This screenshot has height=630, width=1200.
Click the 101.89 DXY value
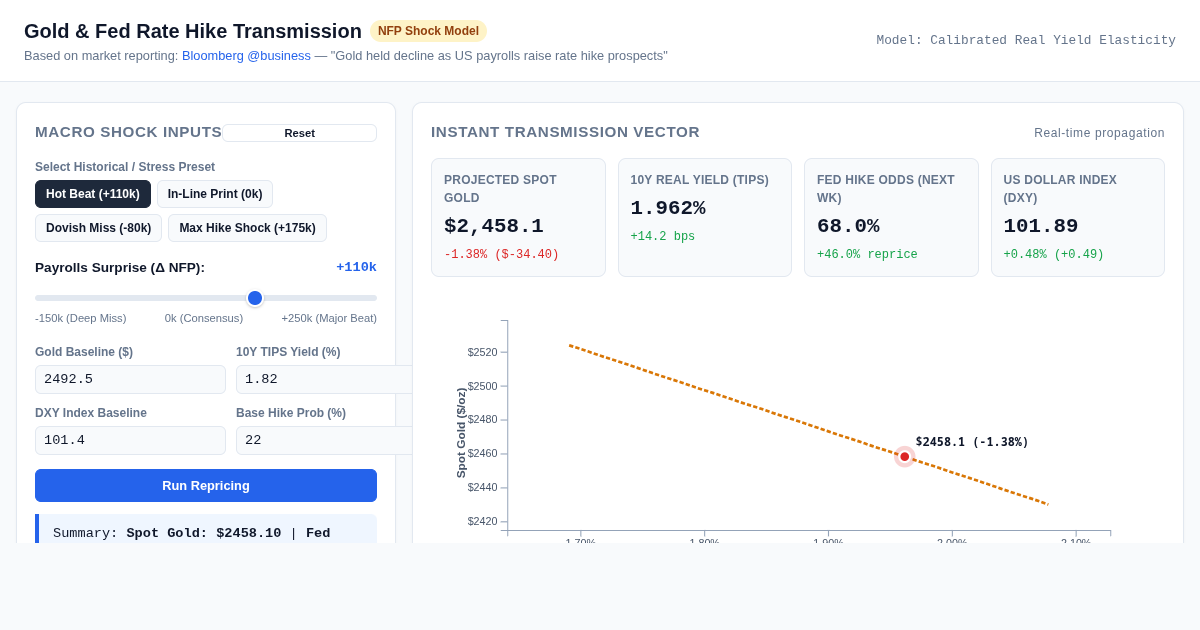click(x=1041, y=226)
